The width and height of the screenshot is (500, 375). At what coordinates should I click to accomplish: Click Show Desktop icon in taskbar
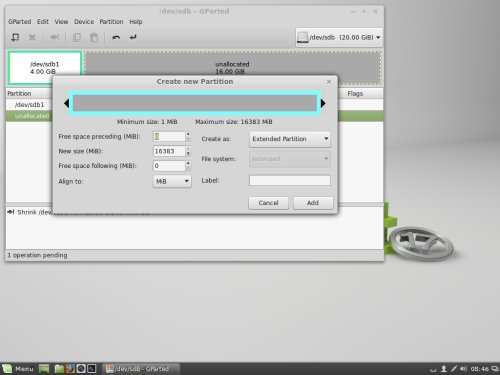tap(44, 369)
